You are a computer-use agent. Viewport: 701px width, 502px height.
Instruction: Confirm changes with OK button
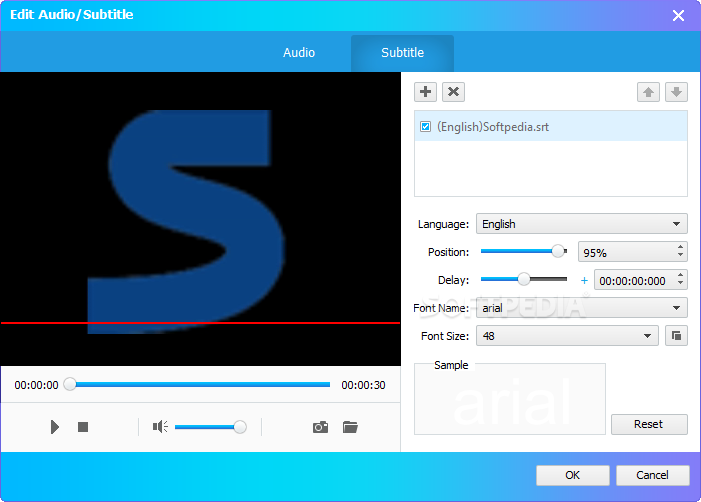coord(573,475)
